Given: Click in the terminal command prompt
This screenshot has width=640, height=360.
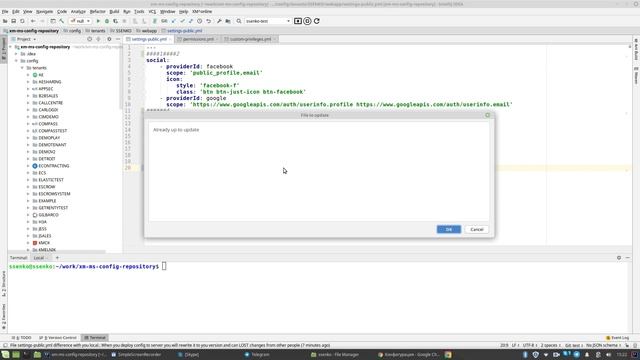Looking at the screenshot, I should click(x=164, y=267).
